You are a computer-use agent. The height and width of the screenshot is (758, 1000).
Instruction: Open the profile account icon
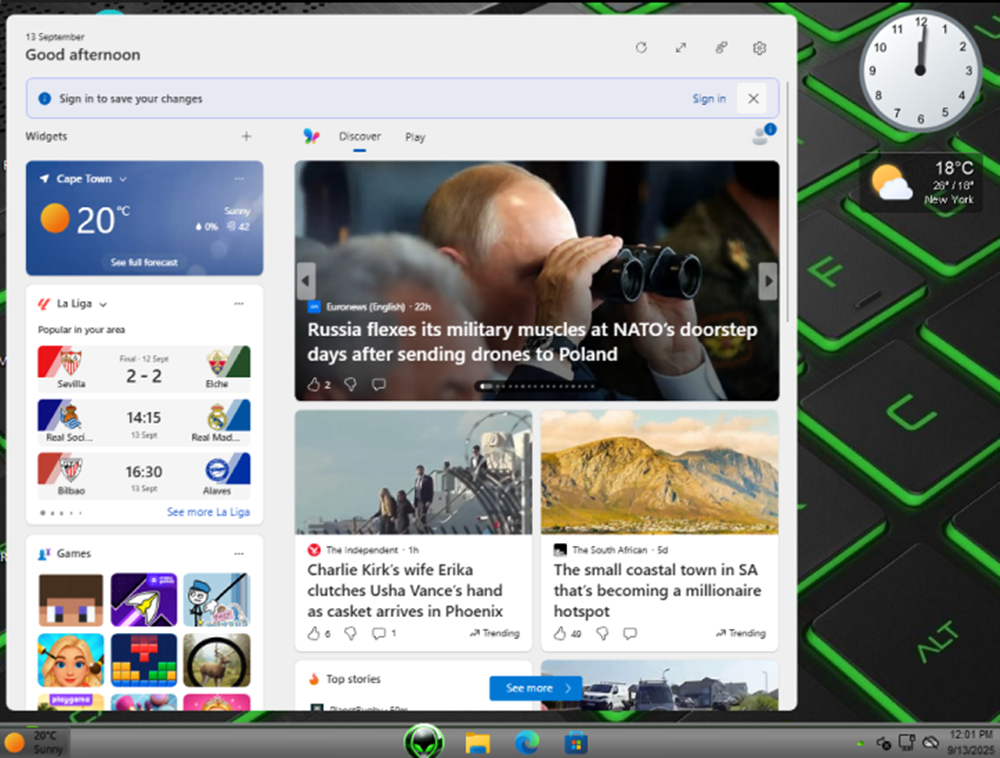point(761,137)
